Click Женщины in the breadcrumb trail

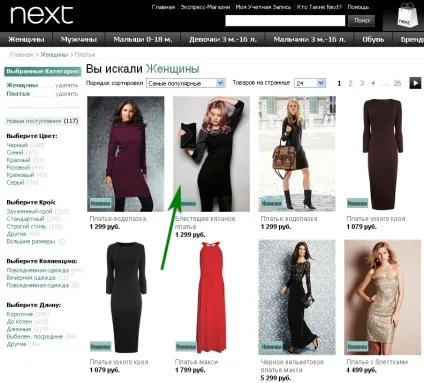(x=54, y=54)
